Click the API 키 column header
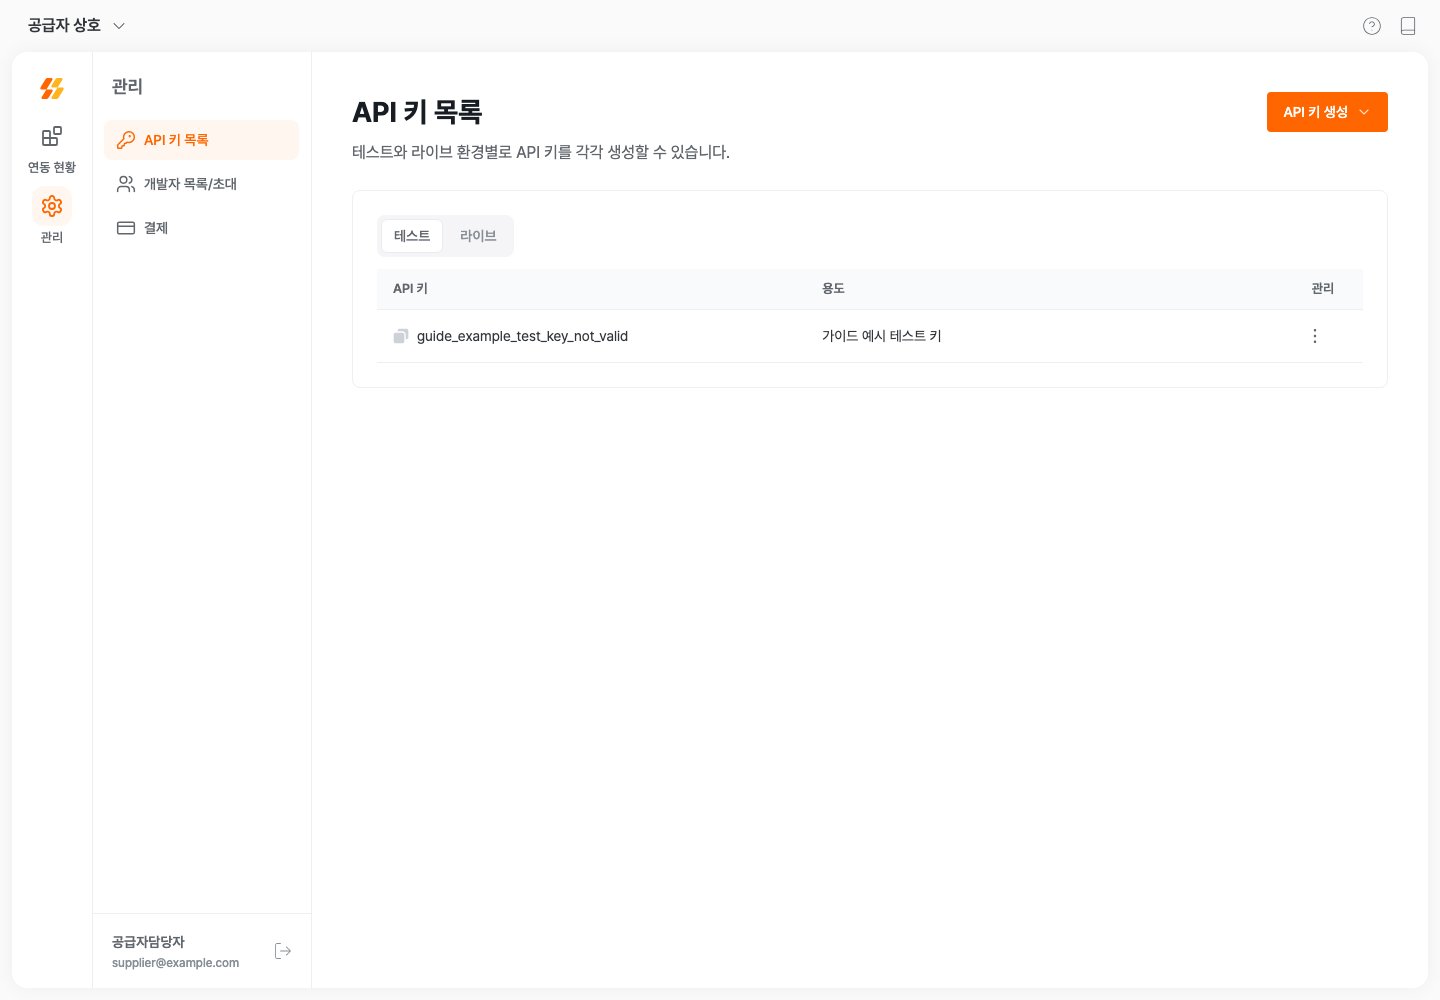Image resolution: width=1440 pixels, height=1000 pixels. 410,288
